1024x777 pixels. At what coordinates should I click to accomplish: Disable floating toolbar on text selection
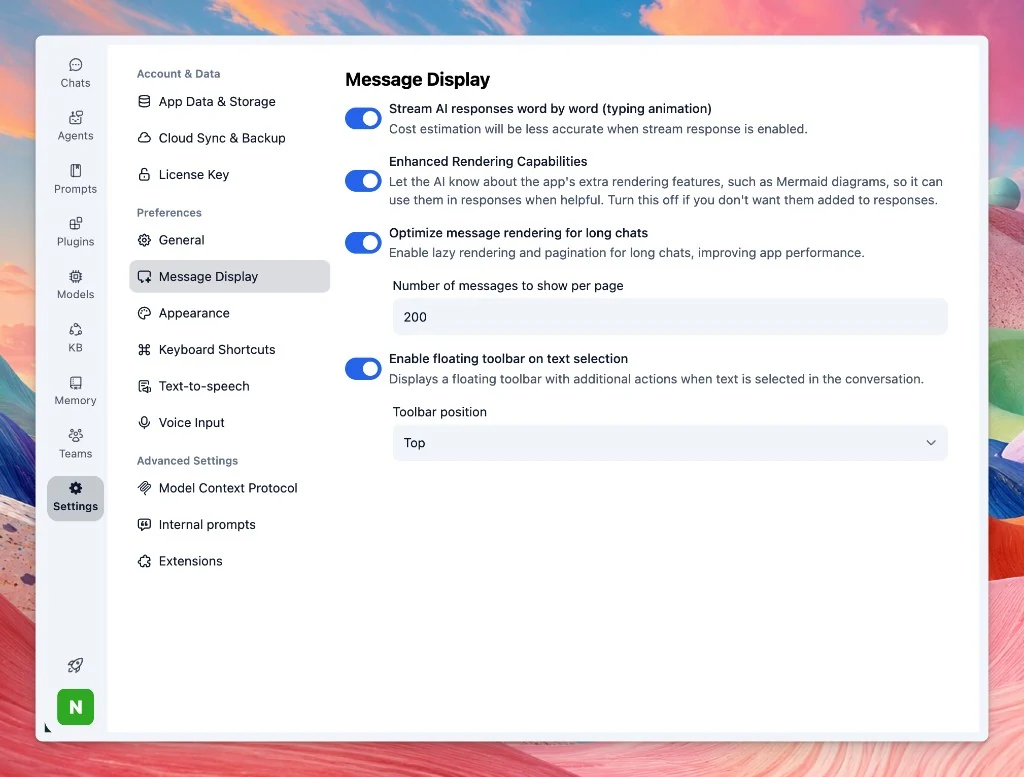363,368
